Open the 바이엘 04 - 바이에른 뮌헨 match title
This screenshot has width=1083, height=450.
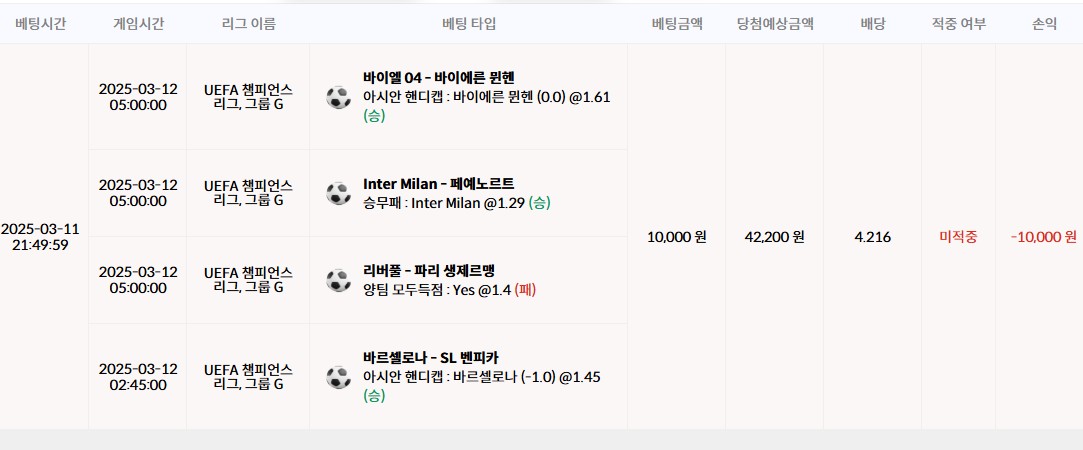point(439,77)
